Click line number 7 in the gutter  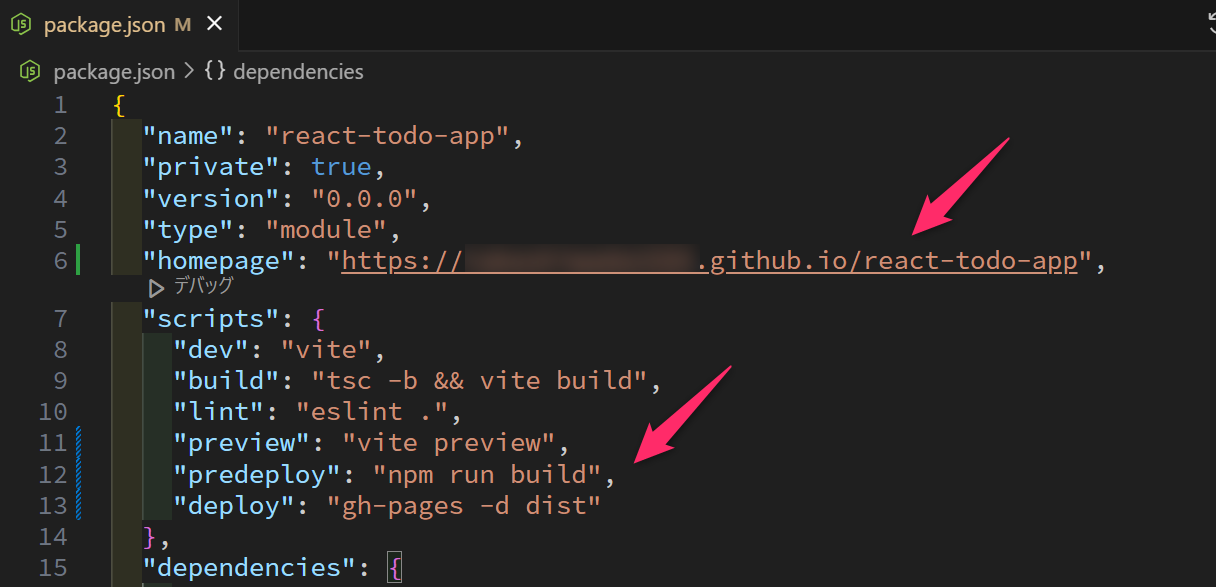tap(59, 319)
